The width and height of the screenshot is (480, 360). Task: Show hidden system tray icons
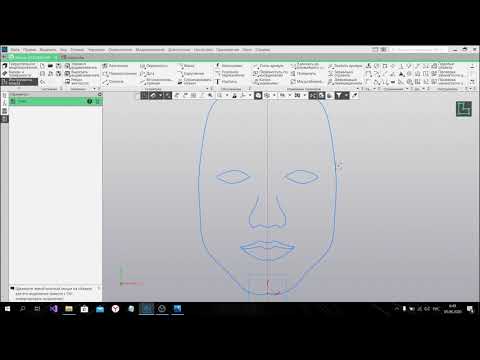click(x=396, y=309)
